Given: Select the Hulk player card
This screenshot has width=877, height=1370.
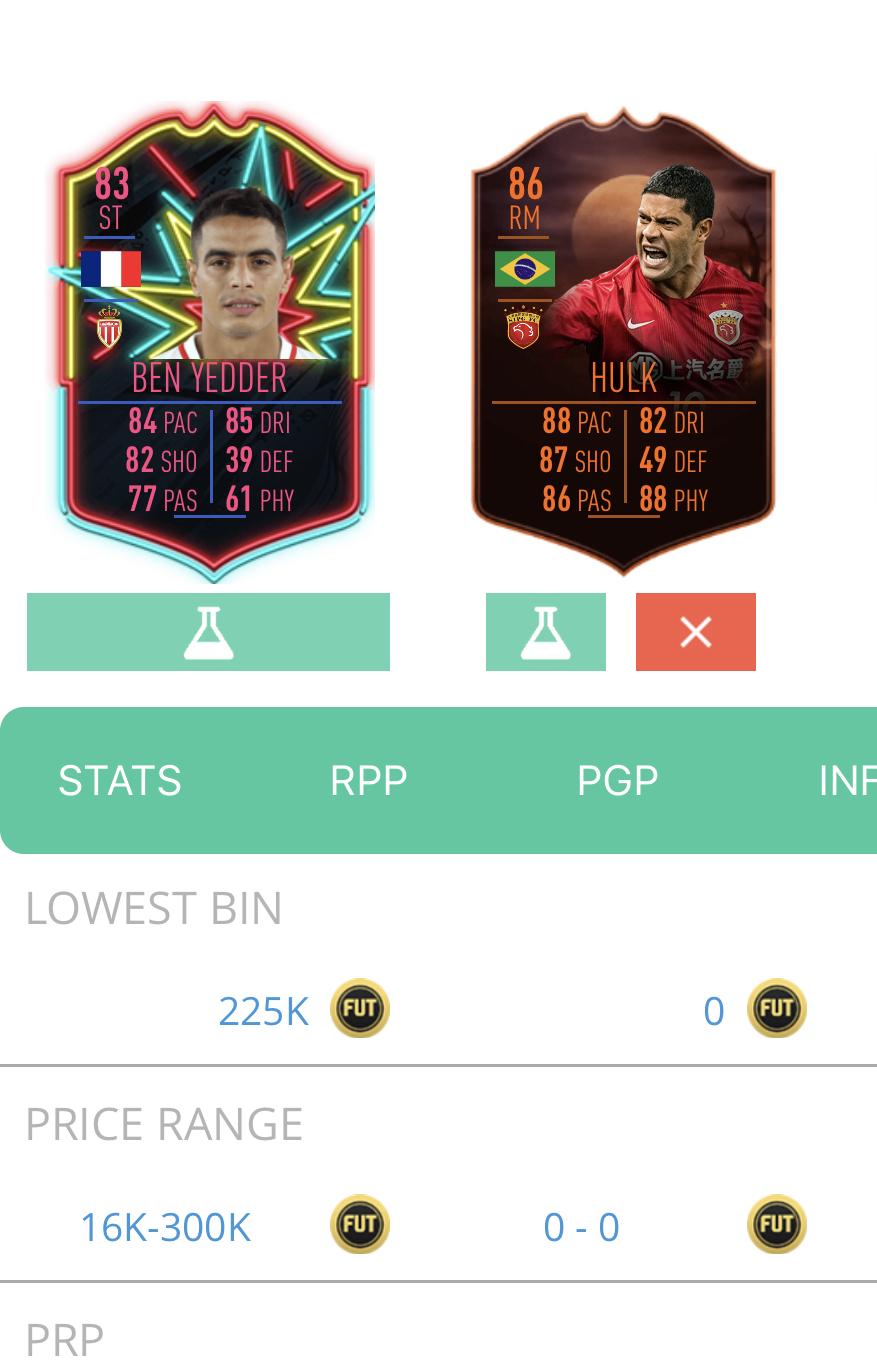Looking at the screenshot, I should click(x=623, y=341).
